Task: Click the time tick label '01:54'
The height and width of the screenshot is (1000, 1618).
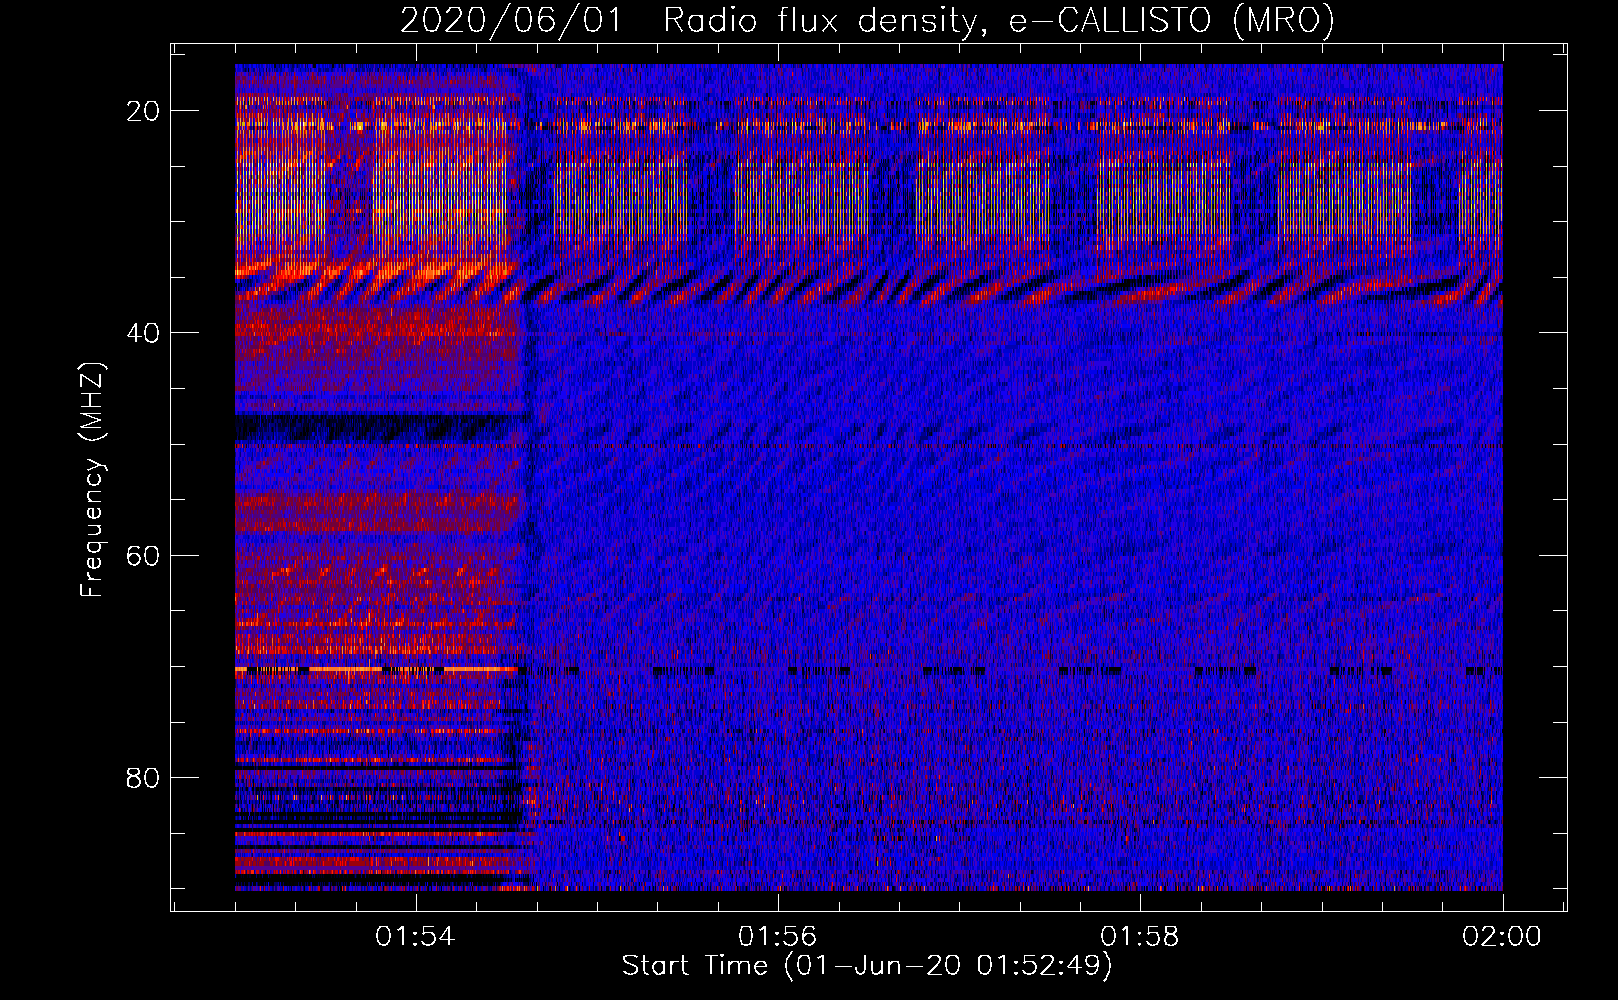Action: (415, 937)
